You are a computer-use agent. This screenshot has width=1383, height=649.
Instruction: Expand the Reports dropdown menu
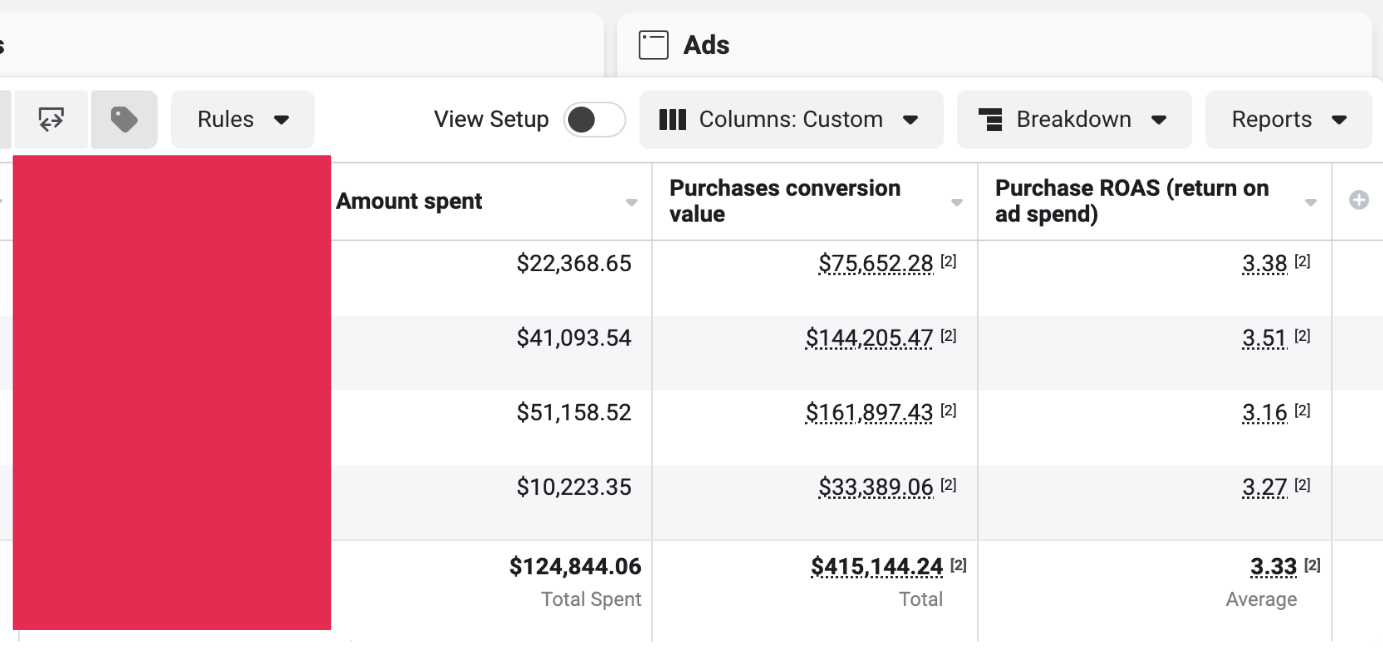[x=1288, y=120]
